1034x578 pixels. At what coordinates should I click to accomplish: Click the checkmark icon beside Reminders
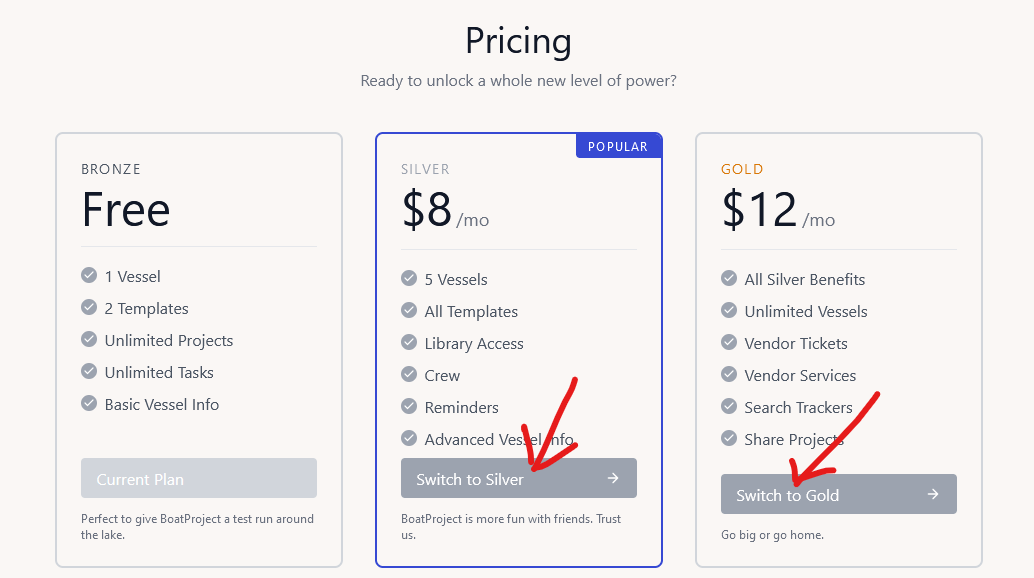[x=409, y=406]
